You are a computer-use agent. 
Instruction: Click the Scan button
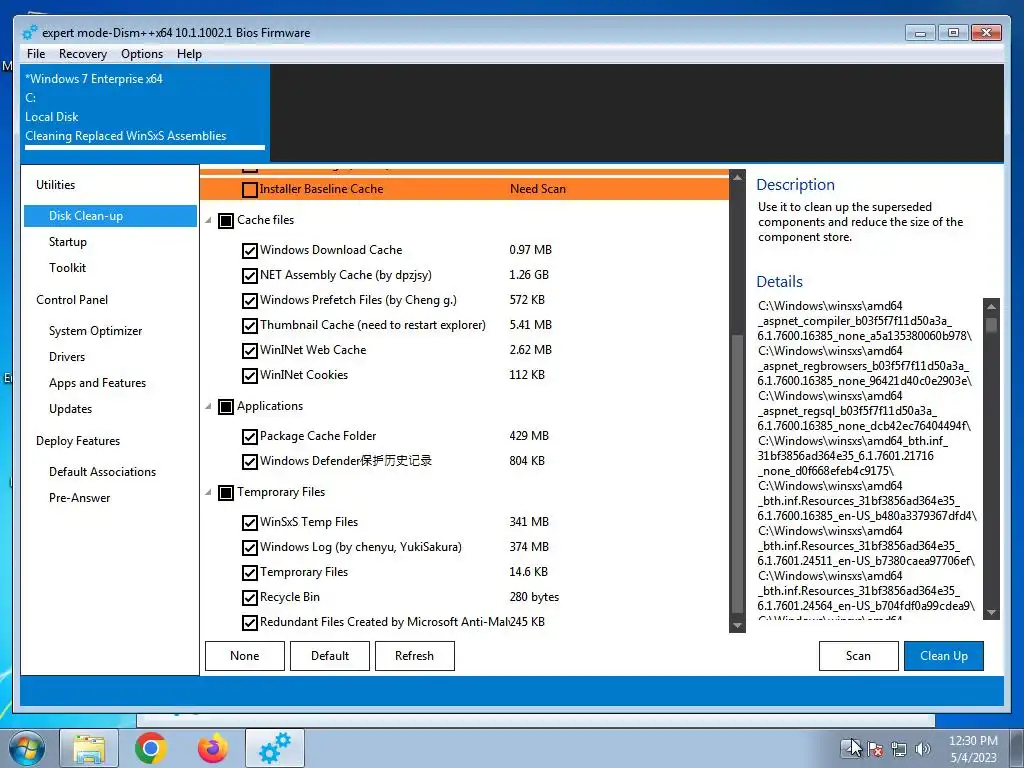tap(858, 656)
